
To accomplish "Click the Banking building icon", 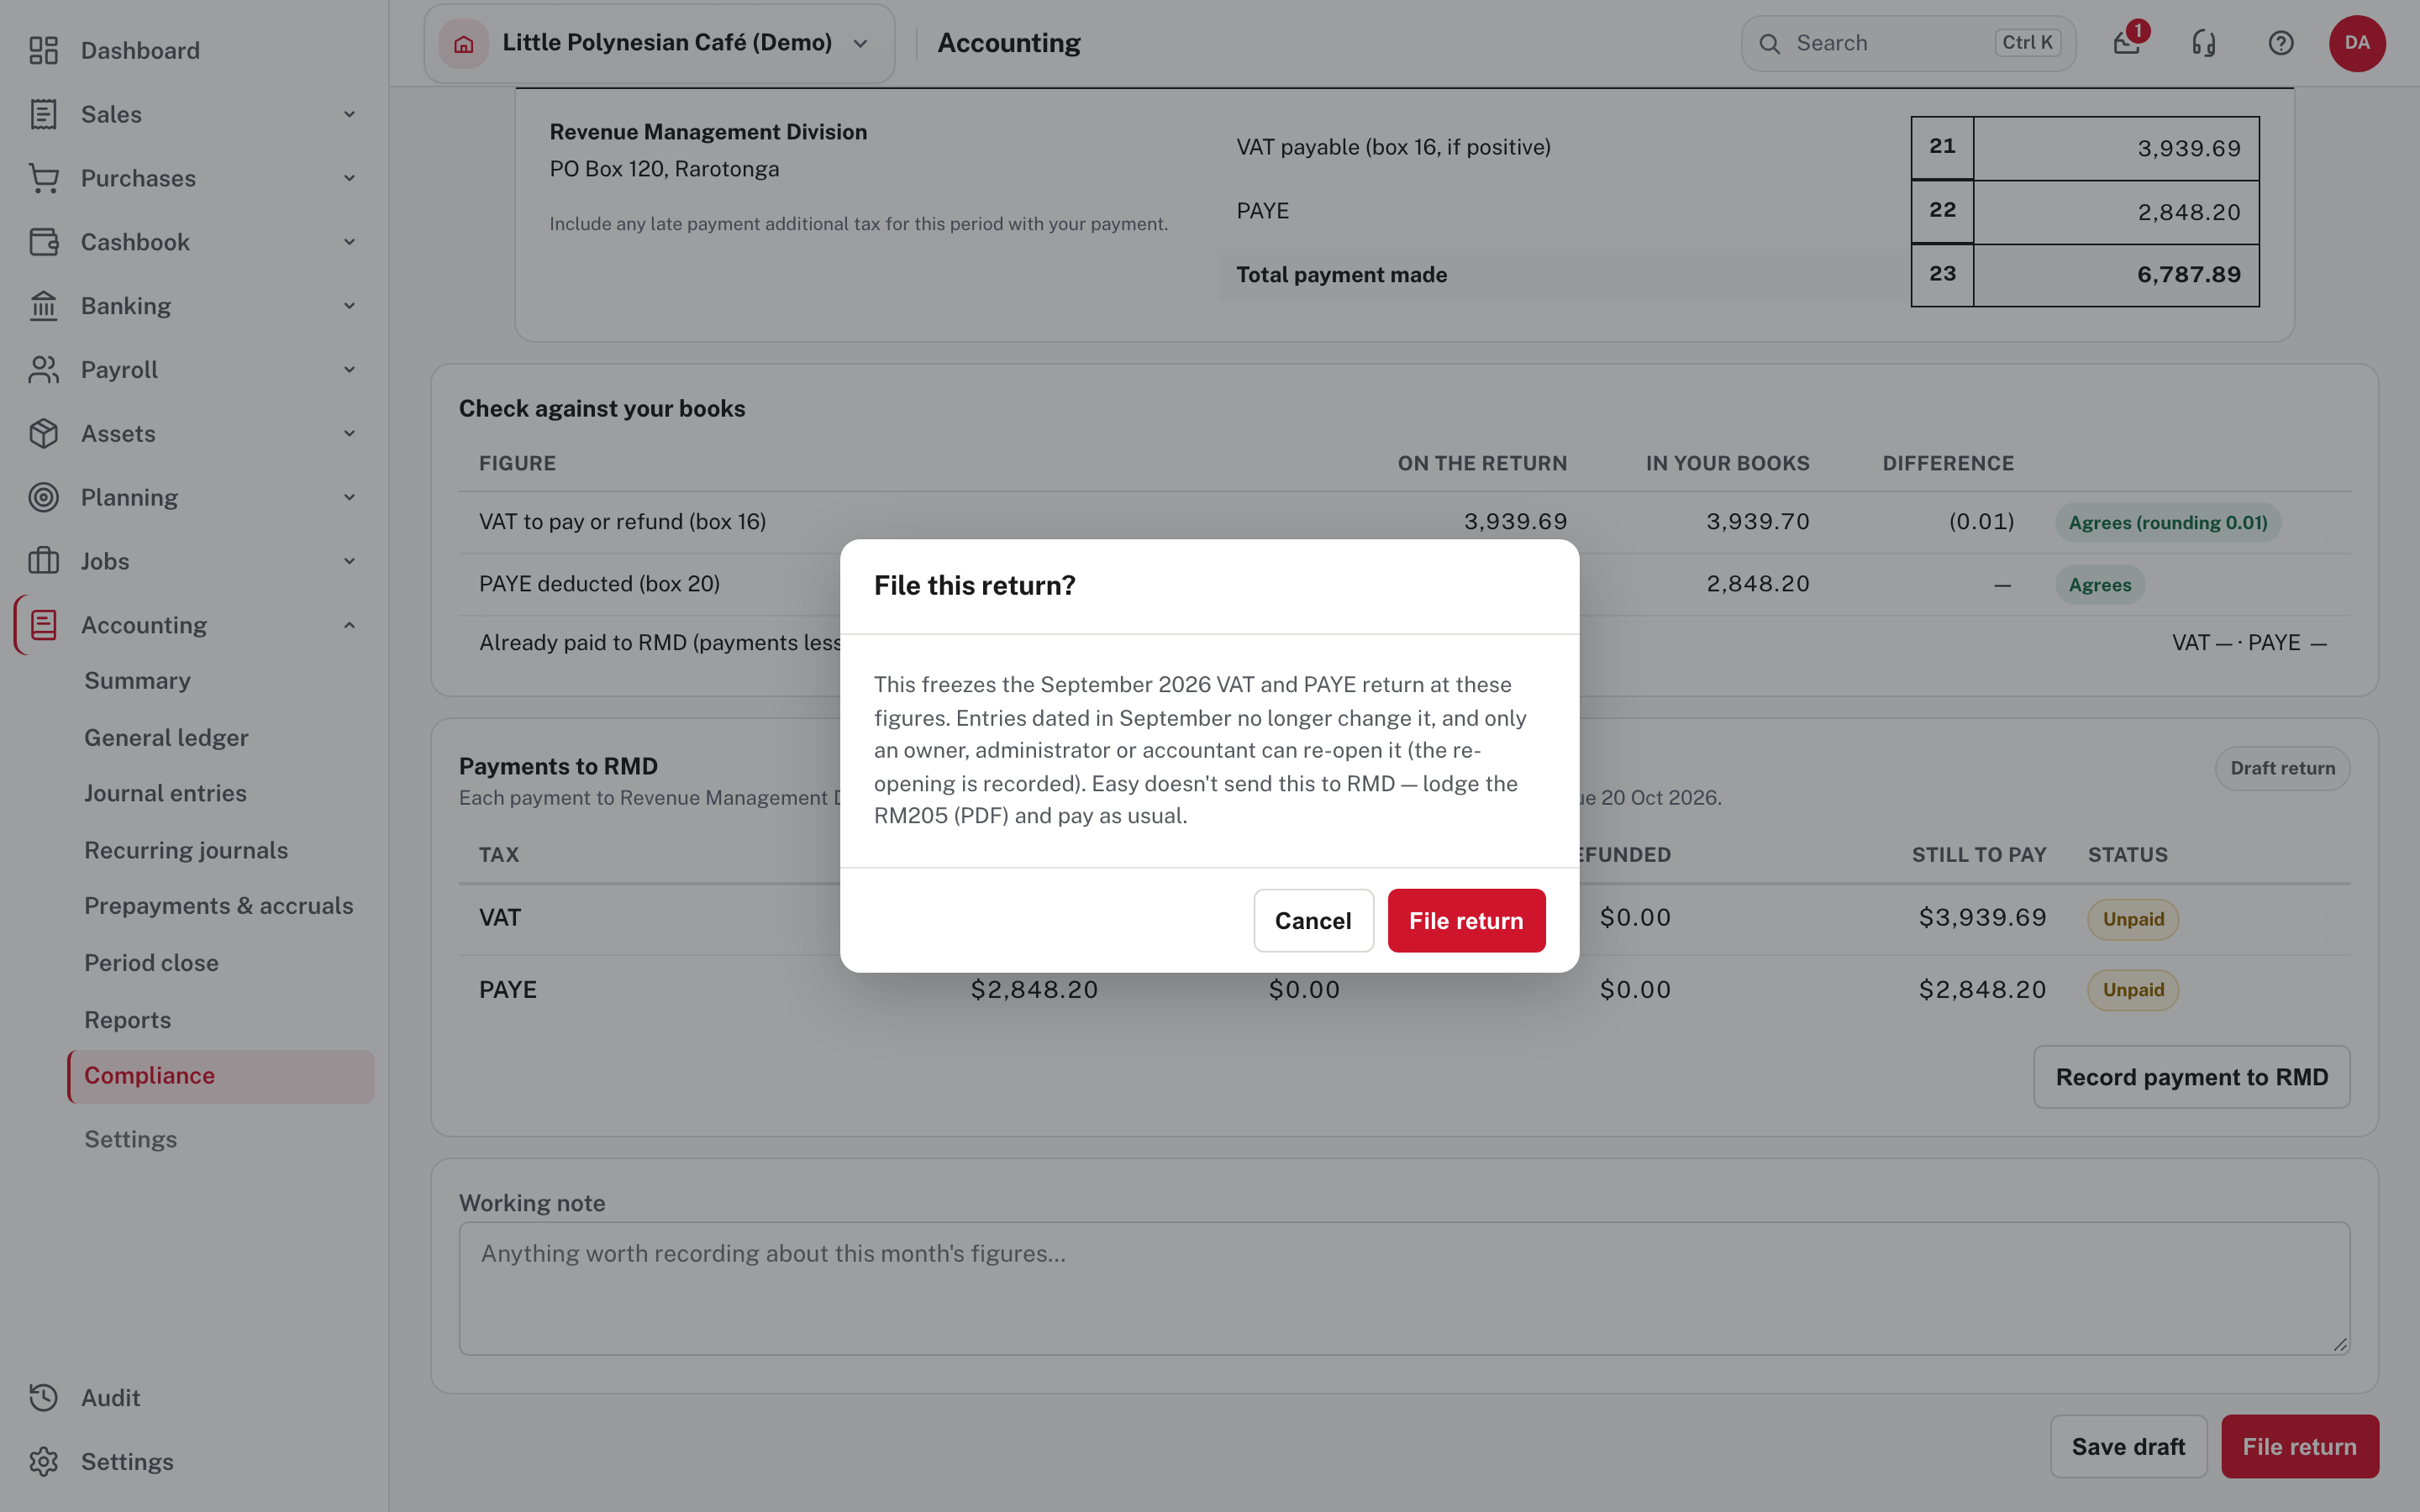I will 43,306.
